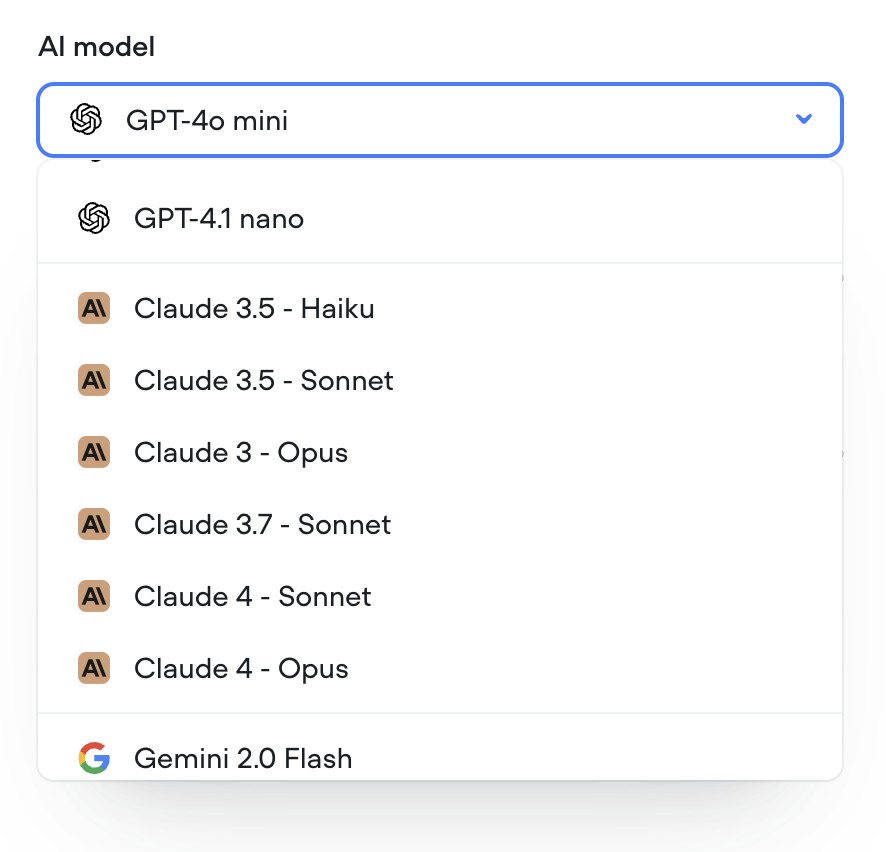886x852 pixels.
Task: Click the AI model label
Action: [96, 46]
